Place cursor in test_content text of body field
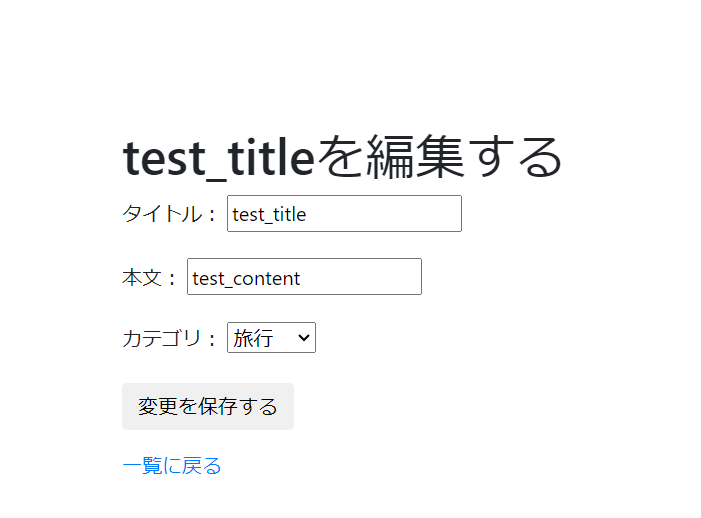701x518 pixels. click(x=246, y=278)
